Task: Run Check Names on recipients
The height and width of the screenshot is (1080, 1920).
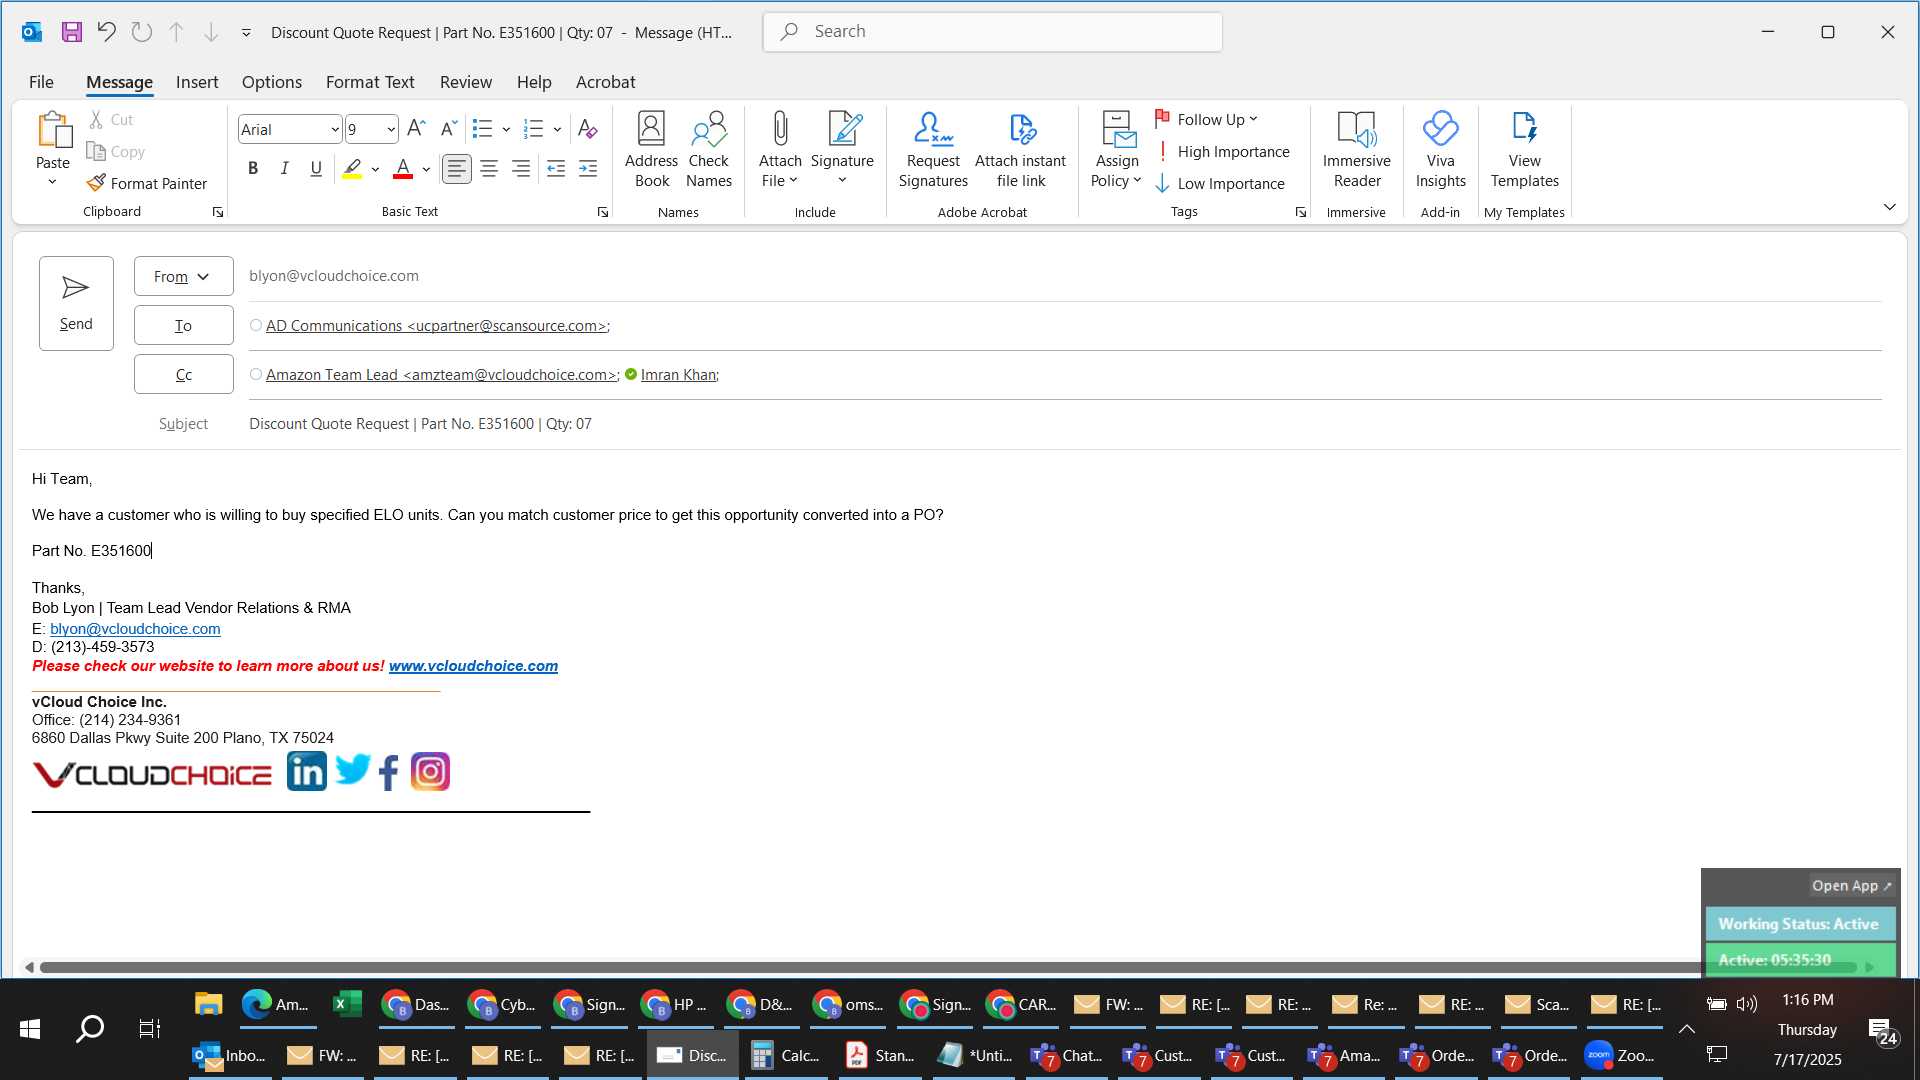Action: click(709, 150)
